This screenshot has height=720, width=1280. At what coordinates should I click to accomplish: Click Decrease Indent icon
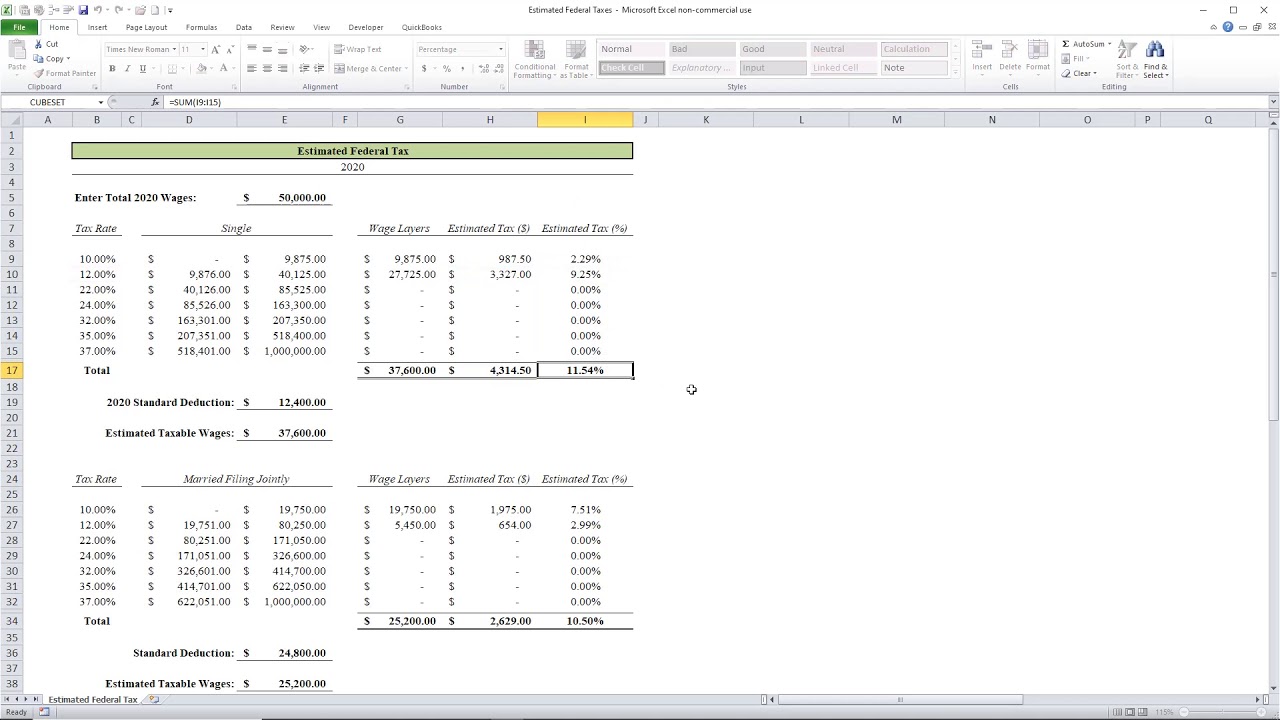point(304,68)
